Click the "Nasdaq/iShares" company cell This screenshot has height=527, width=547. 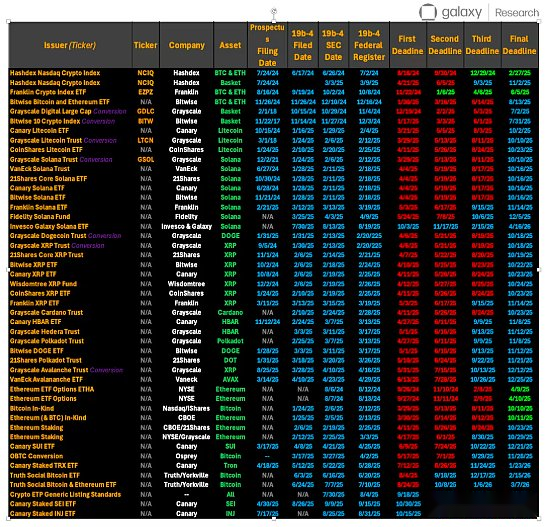click(187, 408)
